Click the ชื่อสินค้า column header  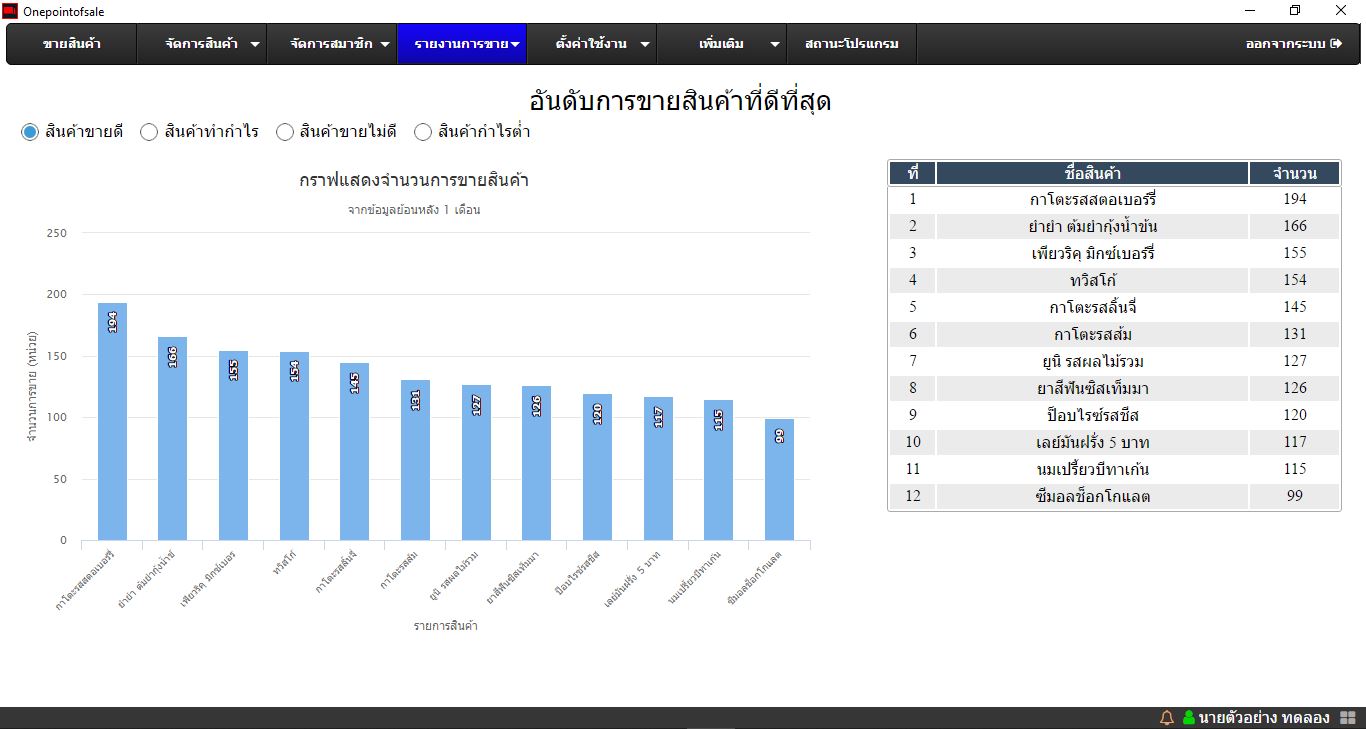pos(1092,174)
